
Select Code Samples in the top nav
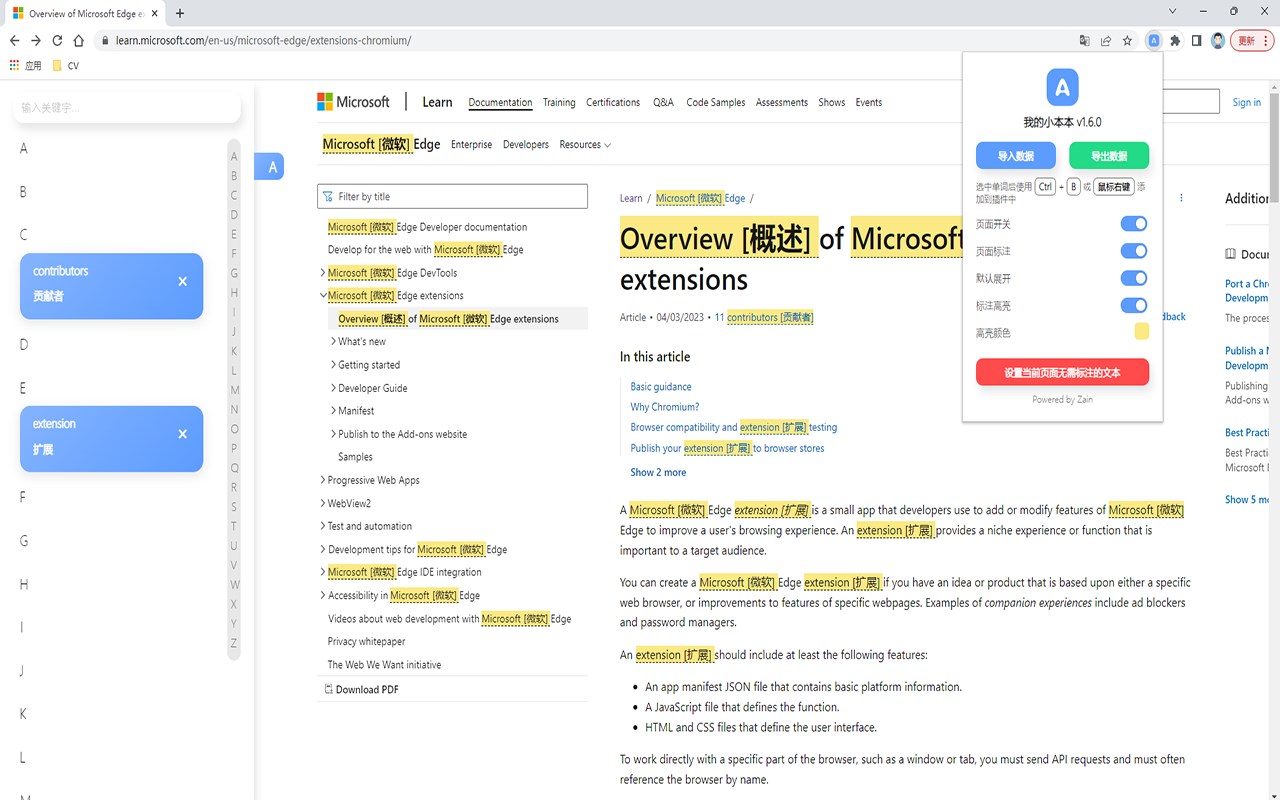[715, 102]
